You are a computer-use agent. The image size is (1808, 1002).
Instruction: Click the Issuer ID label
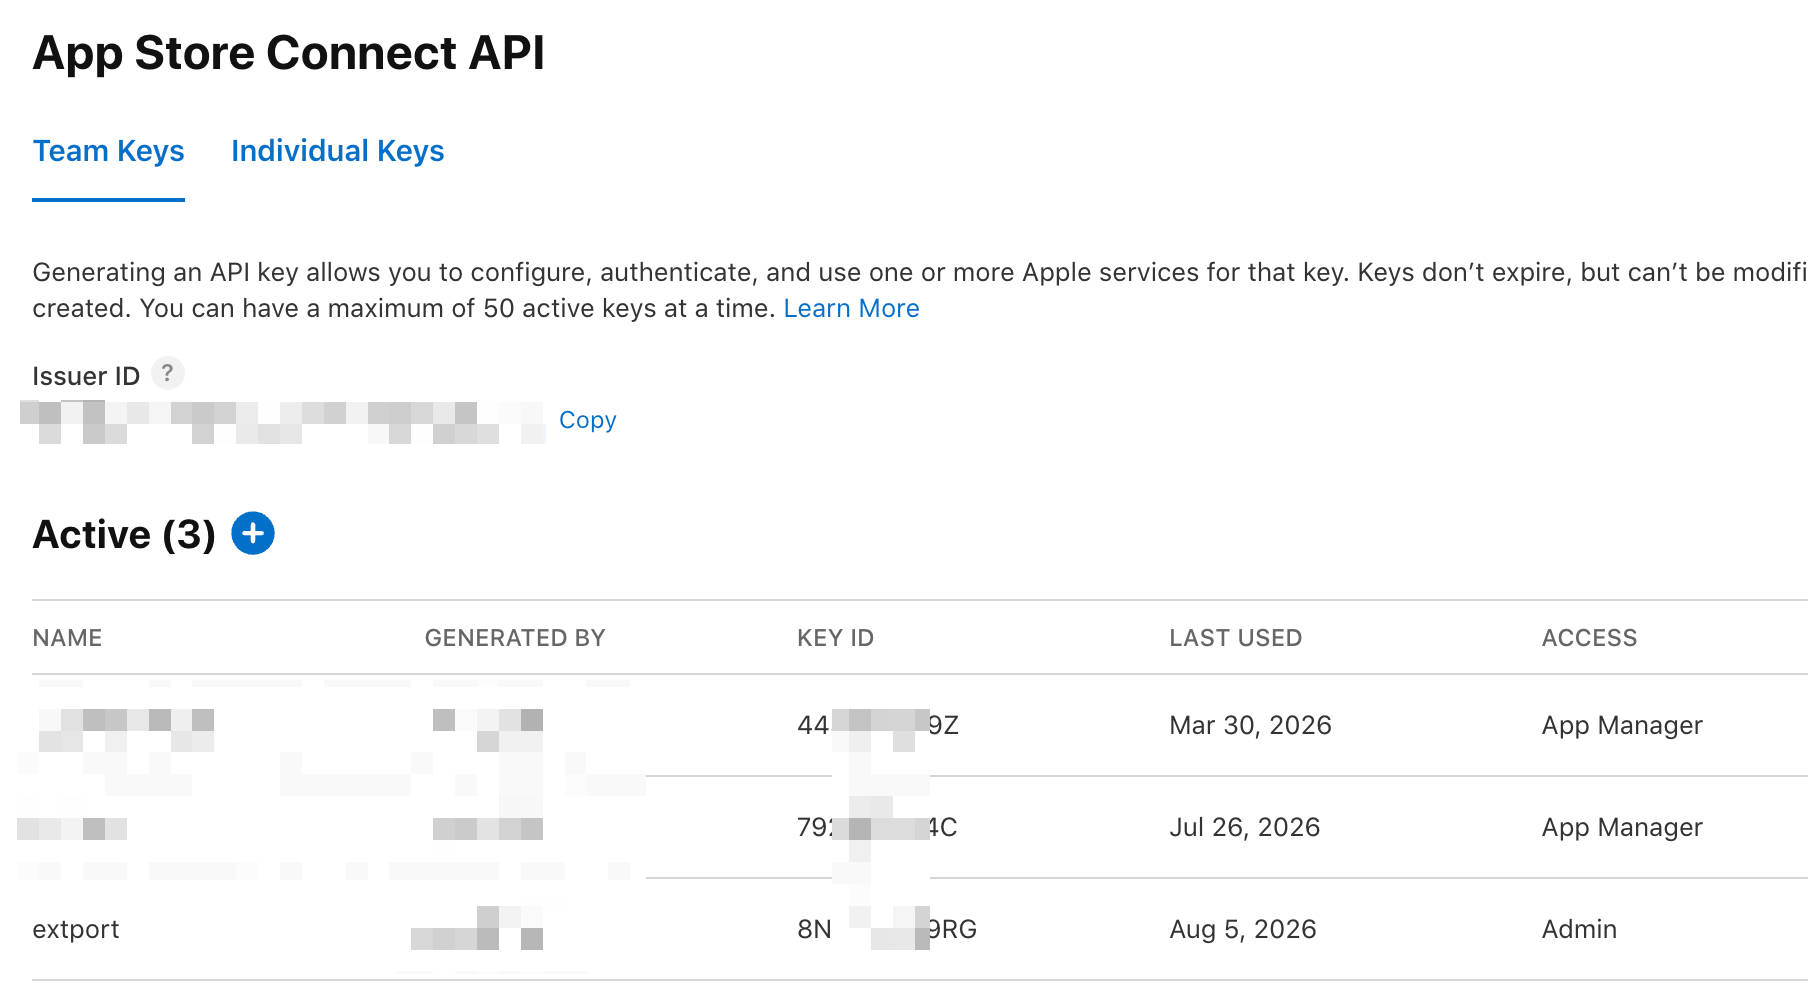(x=86, y=376)
